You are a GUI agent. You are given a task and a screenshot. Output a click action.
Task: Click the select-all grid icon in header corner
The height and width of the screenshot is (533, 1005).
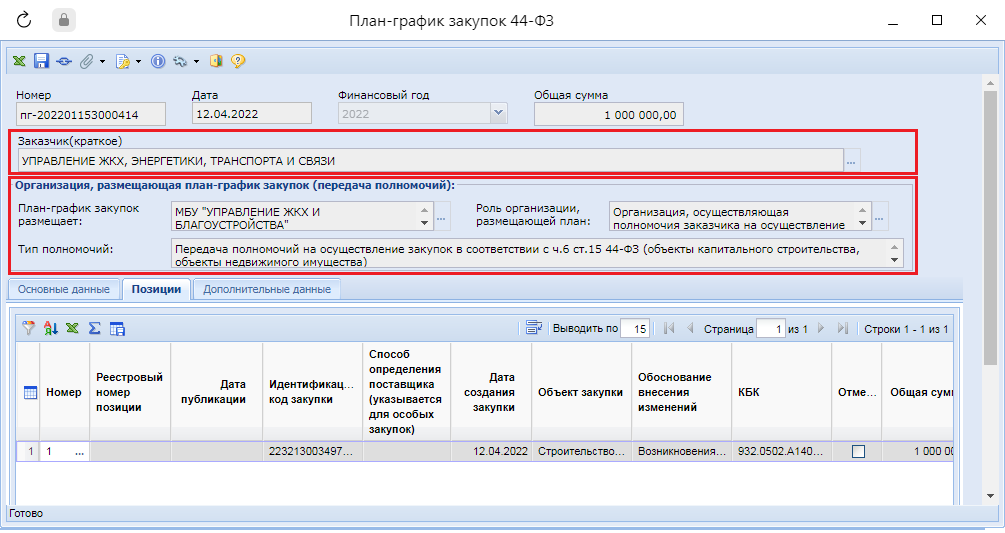click(x=29, y=393)
